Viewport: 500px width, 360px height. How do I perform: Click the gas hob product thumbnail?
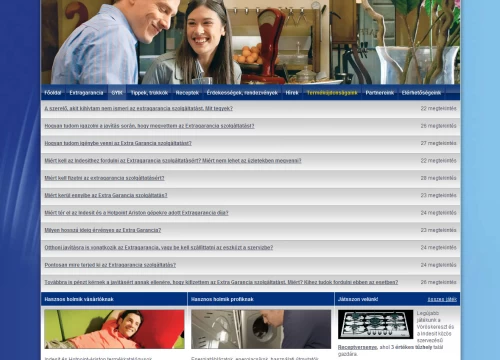[375, 324]
